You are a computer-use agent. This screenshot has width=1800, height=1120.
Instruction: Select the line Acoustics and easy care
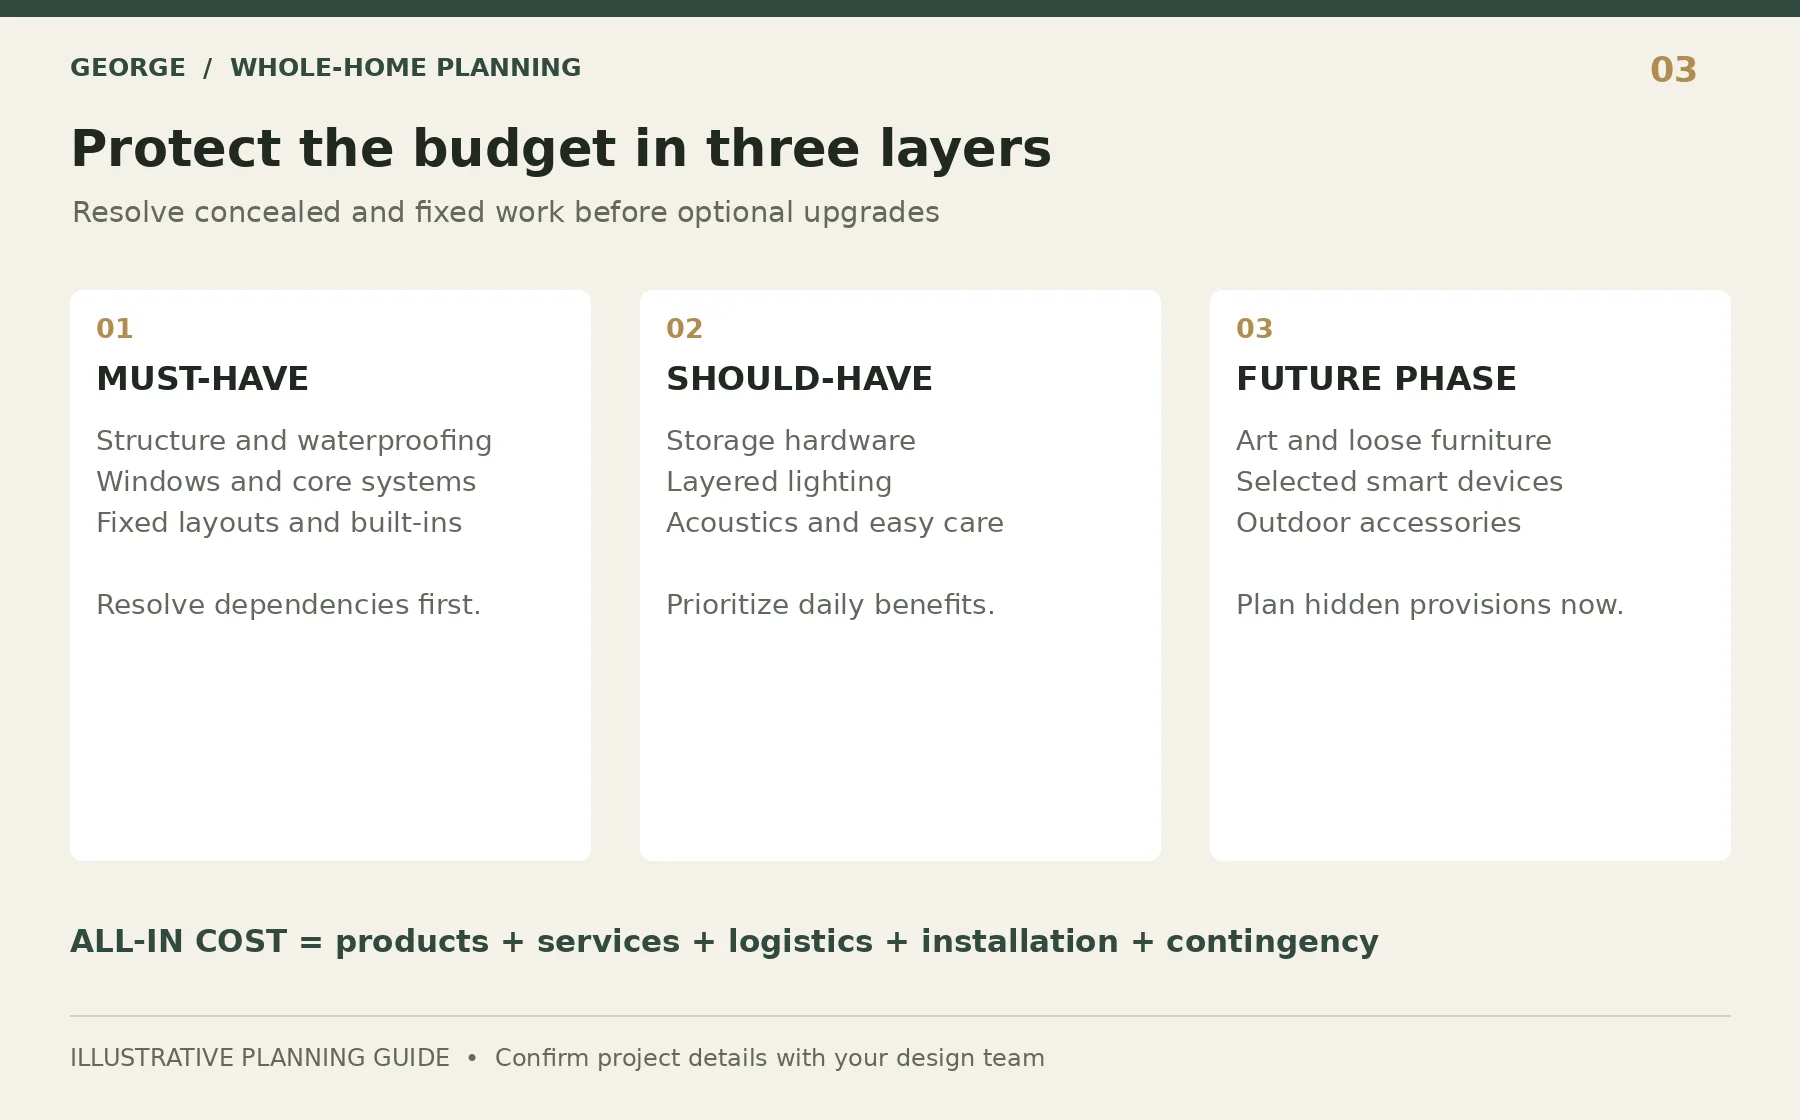(835, 523)
